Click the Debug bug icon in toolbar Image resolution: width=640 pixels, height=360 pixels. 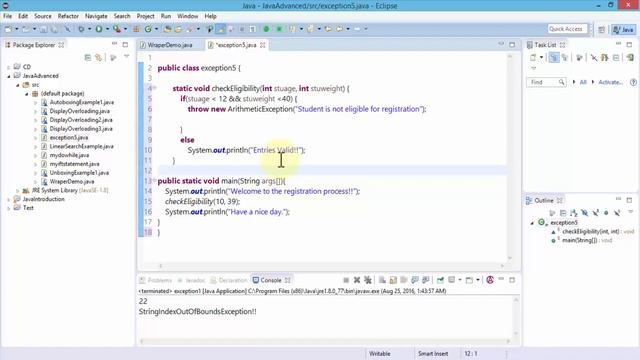(x=81, y=29)
